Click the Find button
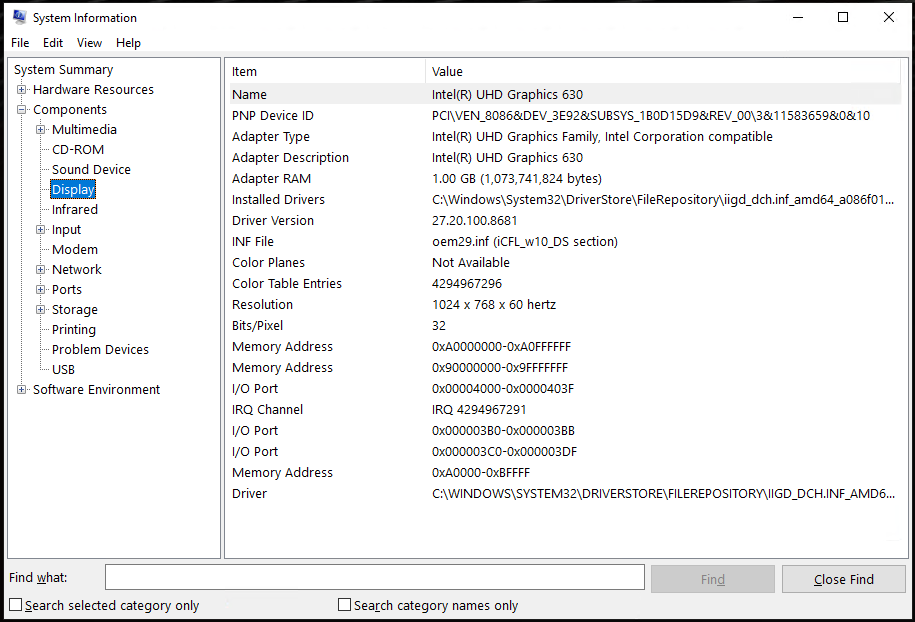 point(713,579)
